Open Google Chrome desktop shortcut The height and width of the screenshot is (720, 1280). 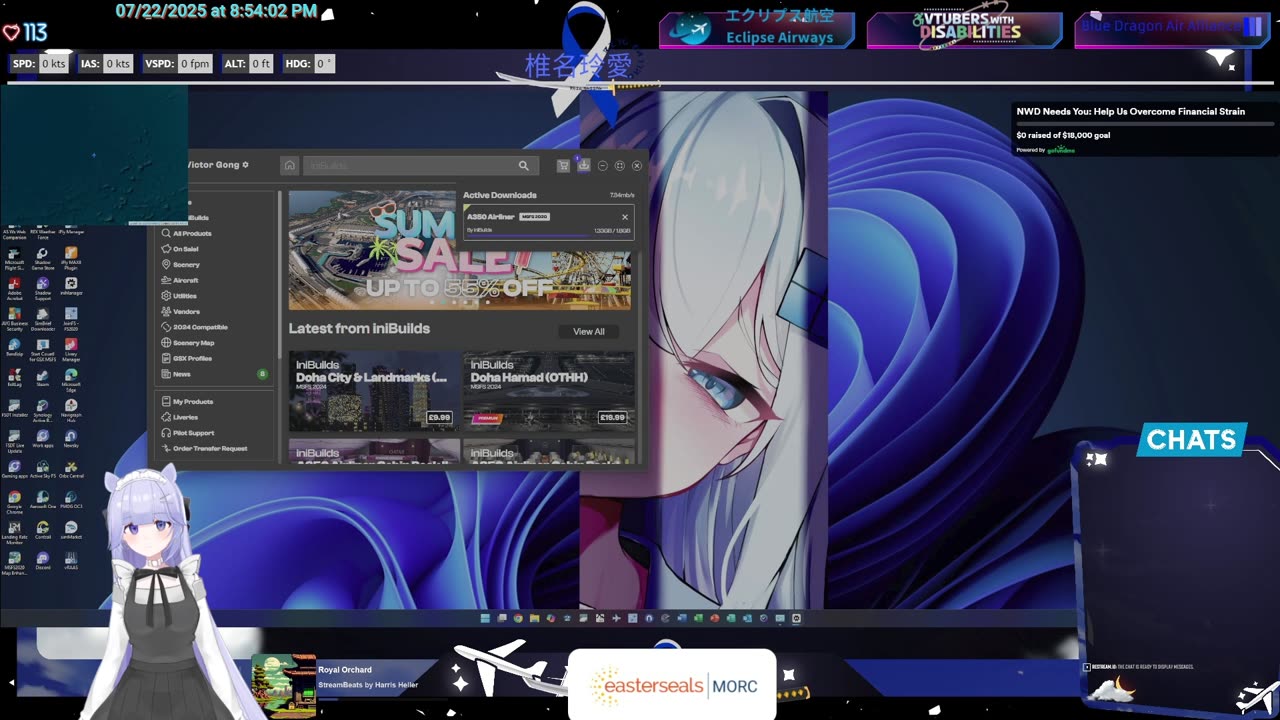(x=14, y=501)
